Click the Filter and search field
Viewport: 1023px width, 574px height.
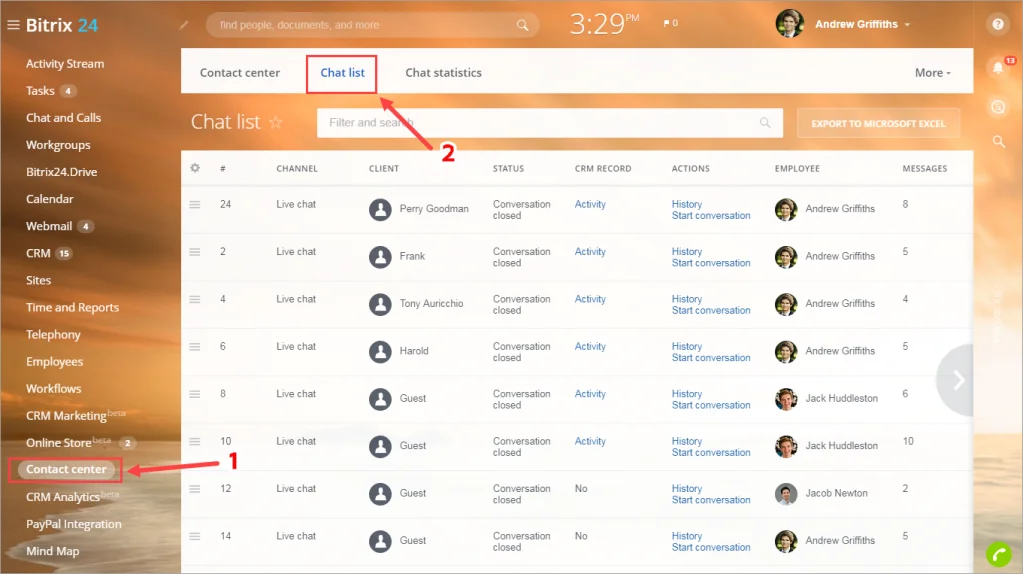549,123
